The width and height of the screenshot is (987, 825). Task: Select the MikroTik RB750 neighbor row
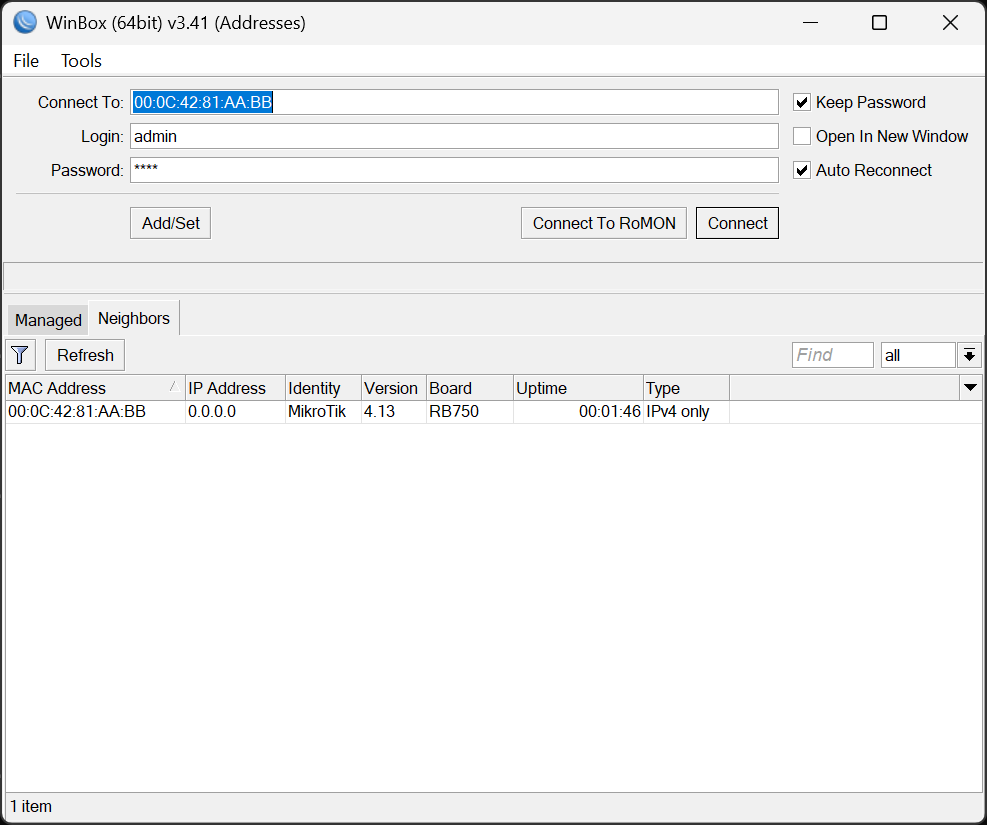(300, 410)
